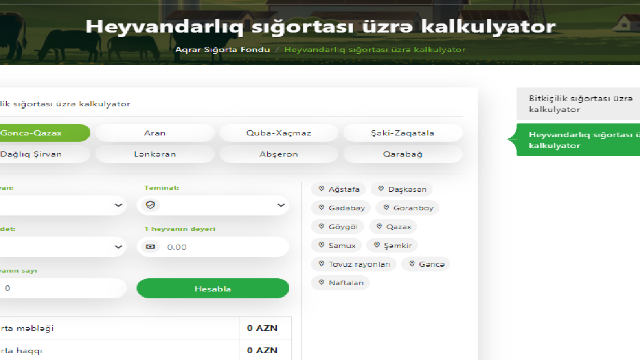Select the Qarabağ region pill
640x360 pixels.
[x=403, y=154]
